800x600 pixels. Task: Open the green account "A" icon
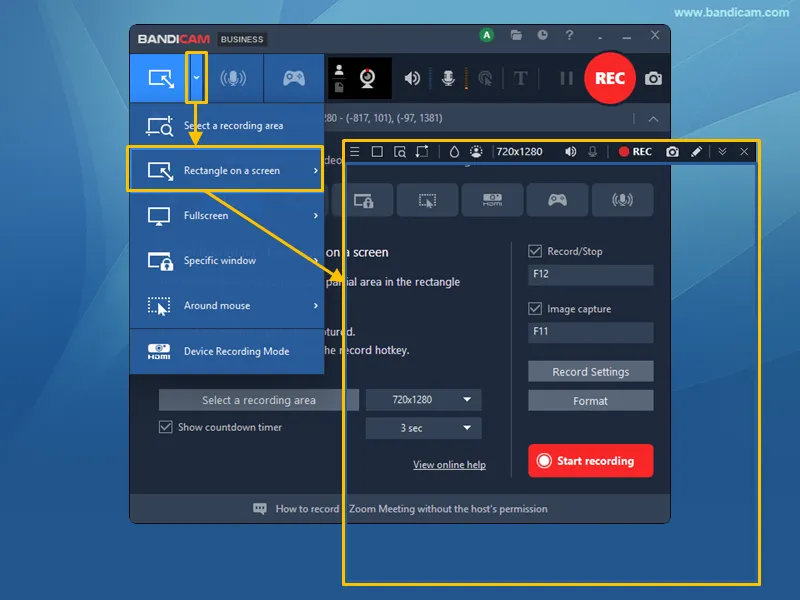point(487,35)
